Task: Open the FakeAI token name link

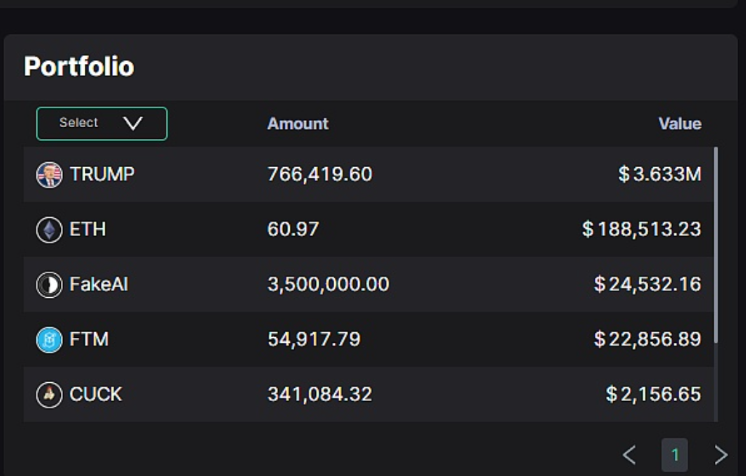Action: [x=98, y=284]
